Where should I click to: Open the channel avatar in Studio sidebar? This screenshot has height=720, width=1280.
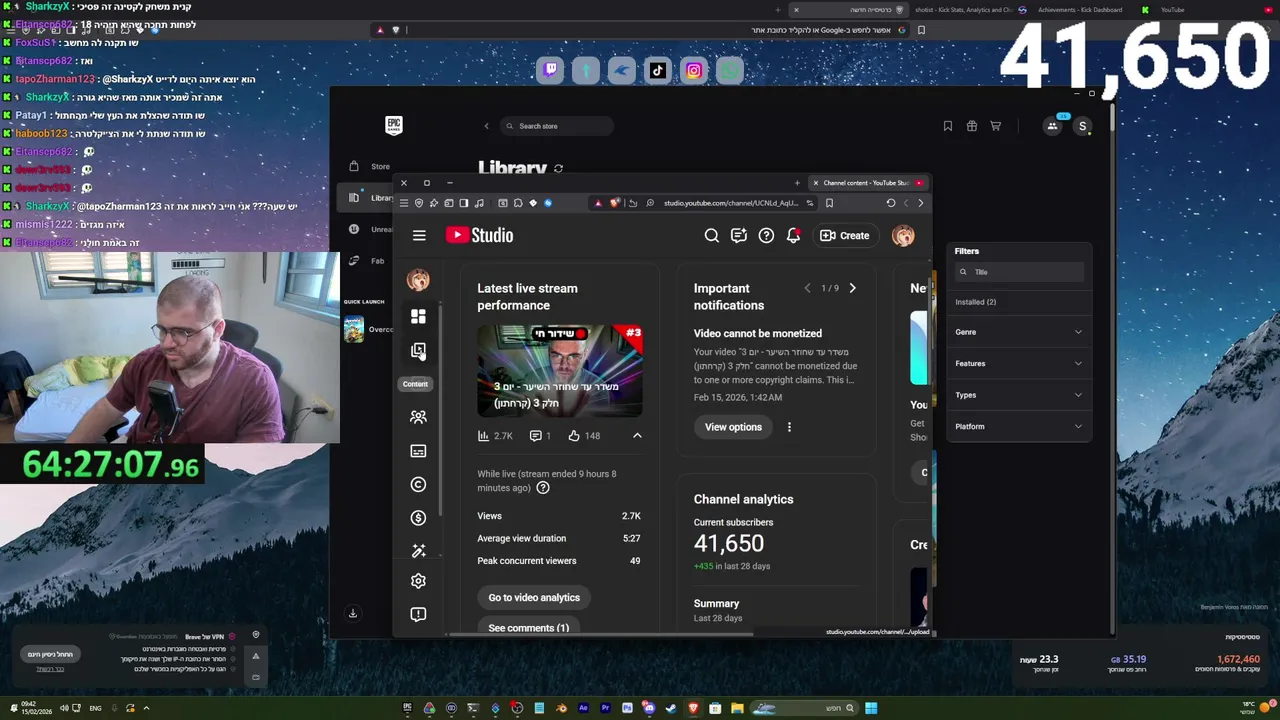[418, 280]
